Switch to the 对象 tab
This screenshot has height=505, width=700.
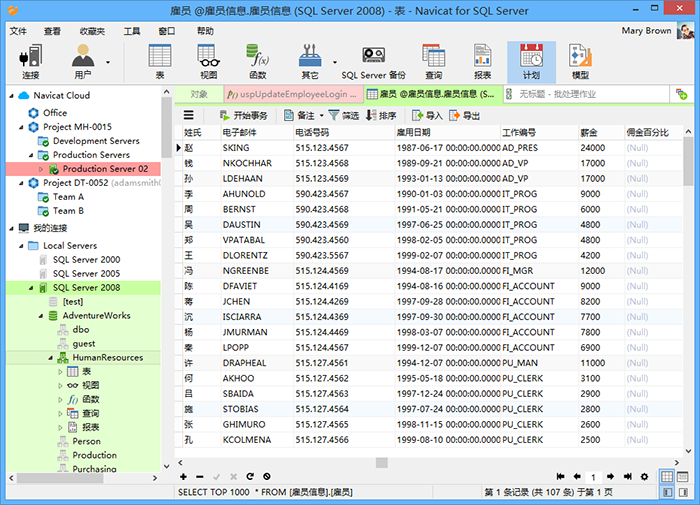coord(199,94)
